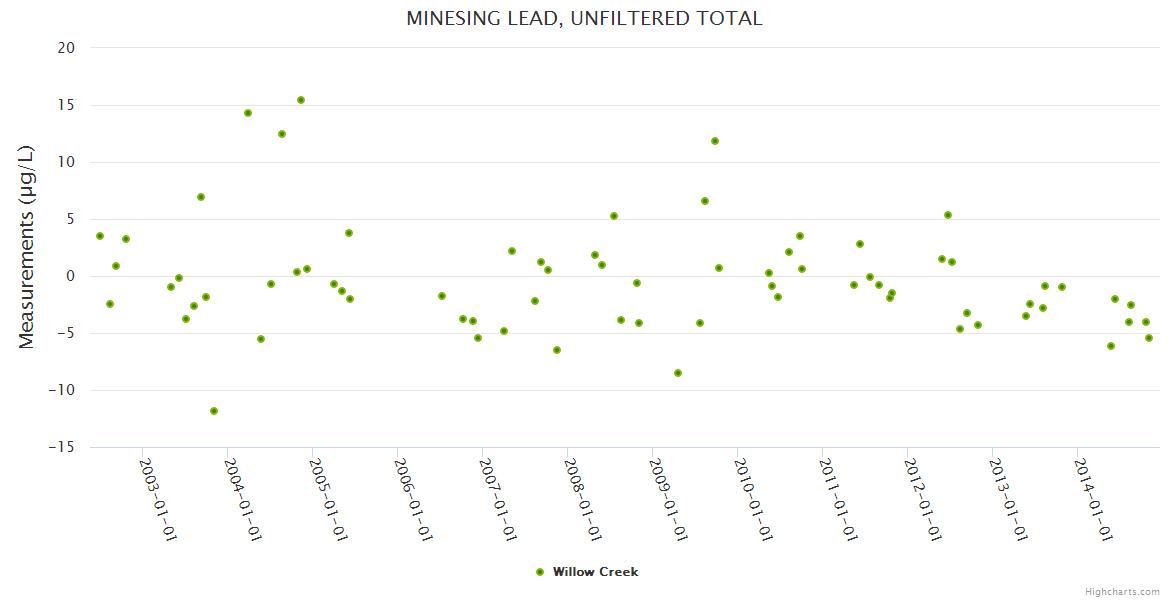
Task: Select the 2009 data point near -8.5
Action: tap(678, 373)
